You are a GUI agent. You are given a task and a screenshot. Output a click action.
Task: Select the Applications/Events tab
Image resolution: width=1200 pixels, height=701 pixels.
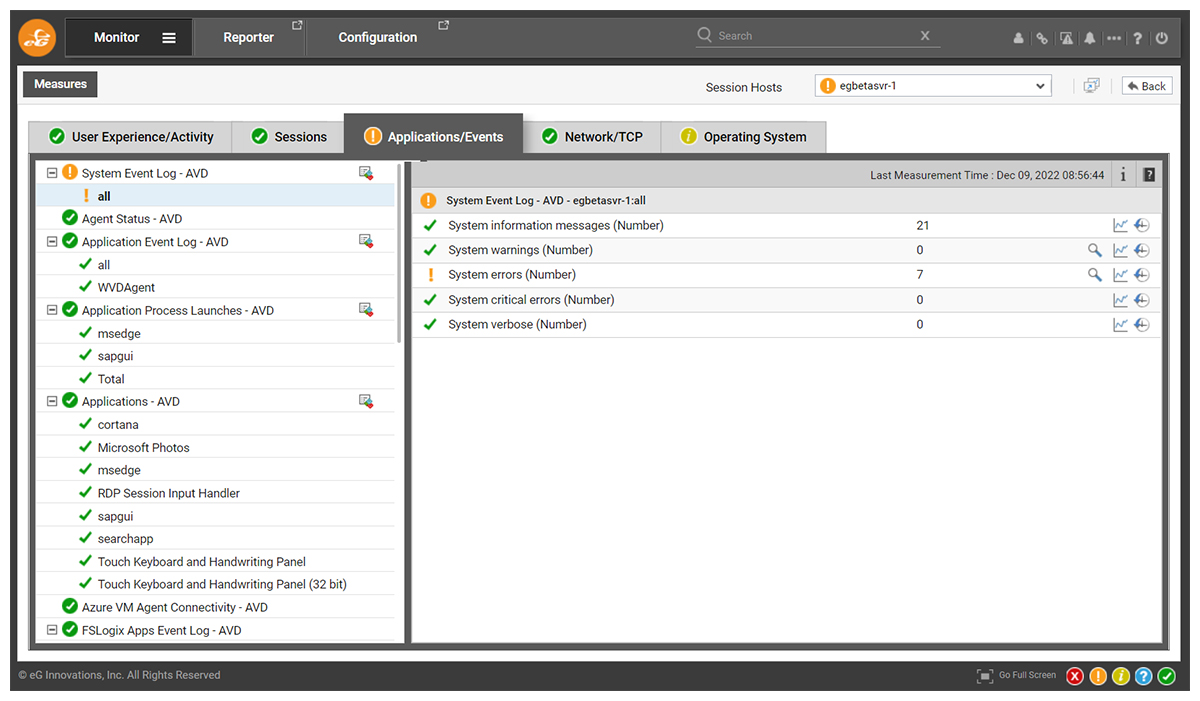pyautogui.click(x=433, y=135)
